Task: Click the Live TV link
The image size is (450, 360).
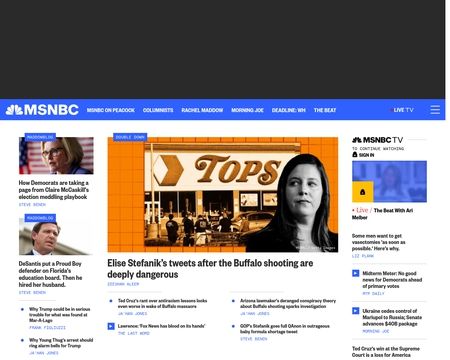Action: click(402, 110)
